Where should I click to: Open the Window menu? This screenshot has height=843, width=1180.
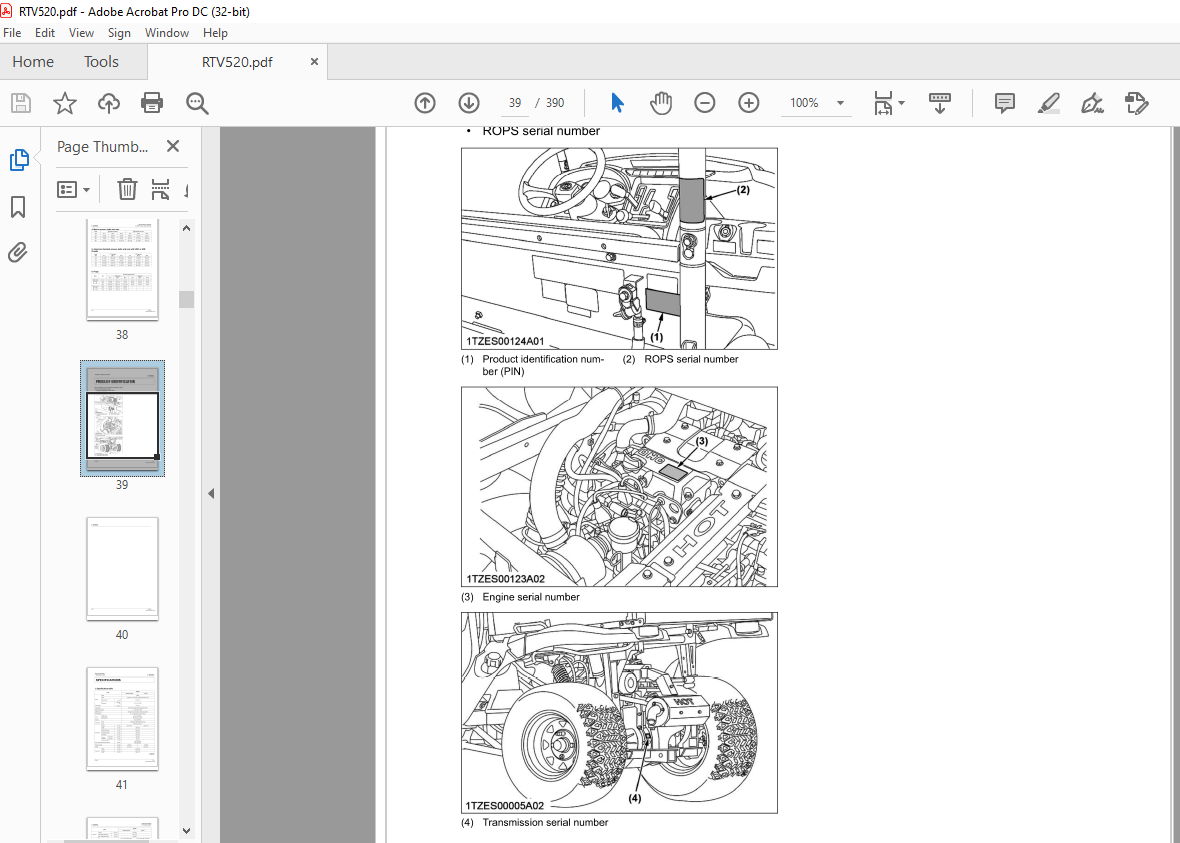166,32
